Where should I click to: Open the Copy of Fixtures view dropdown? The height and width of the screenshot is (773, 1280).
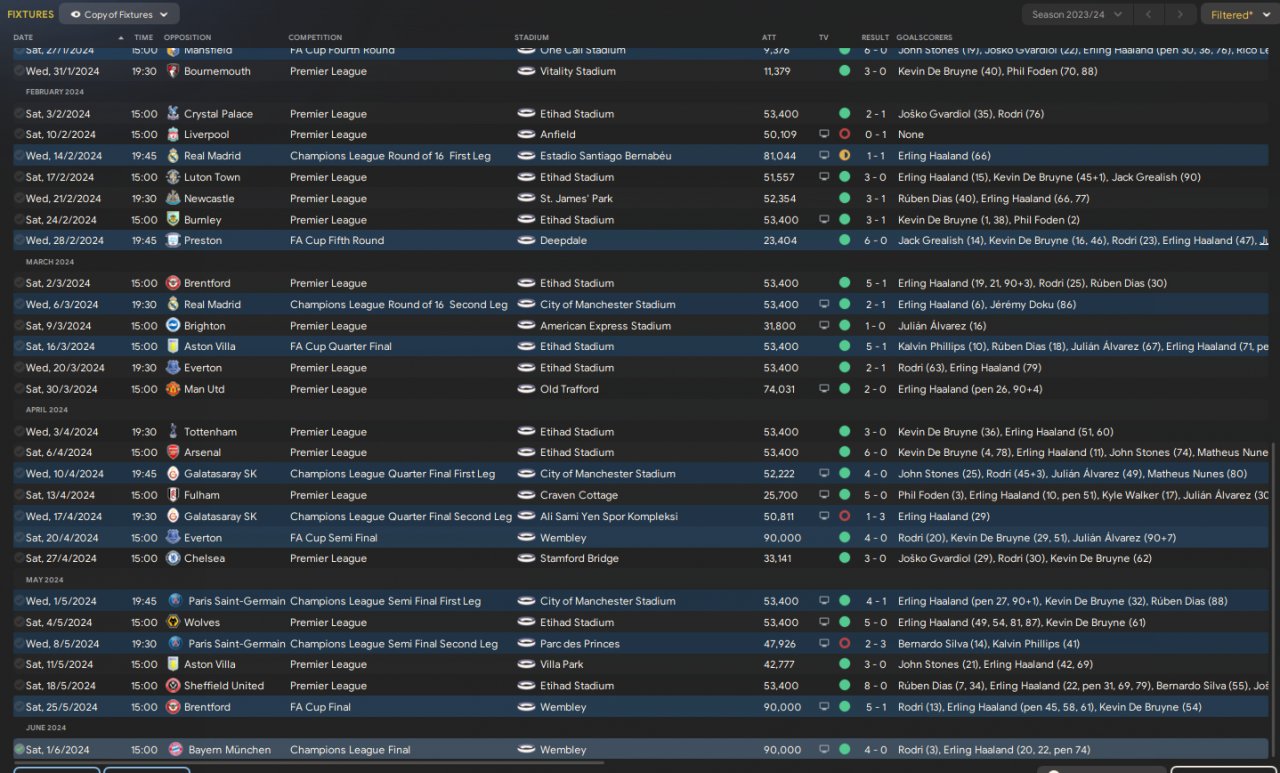[x=119, y=14]
